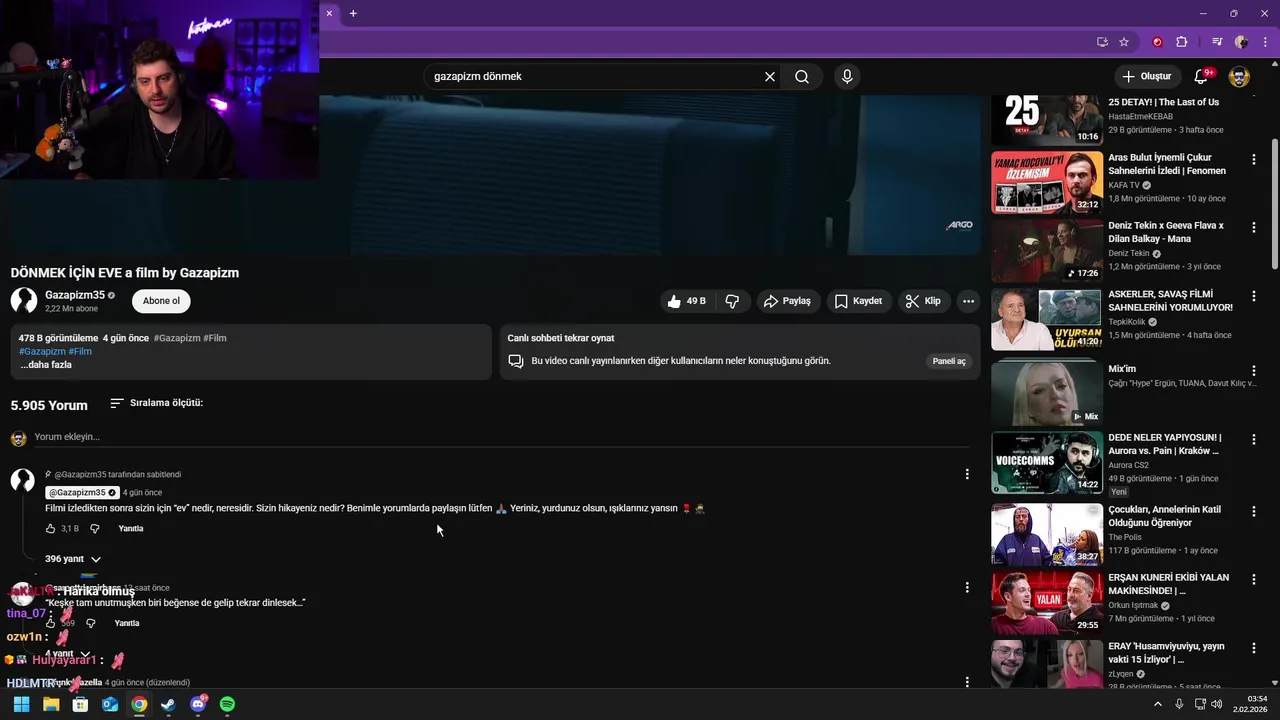The height and width of the screenshot is (720, 1280).
Task: Clear search text with the X icon
Action: pos(770,77)
